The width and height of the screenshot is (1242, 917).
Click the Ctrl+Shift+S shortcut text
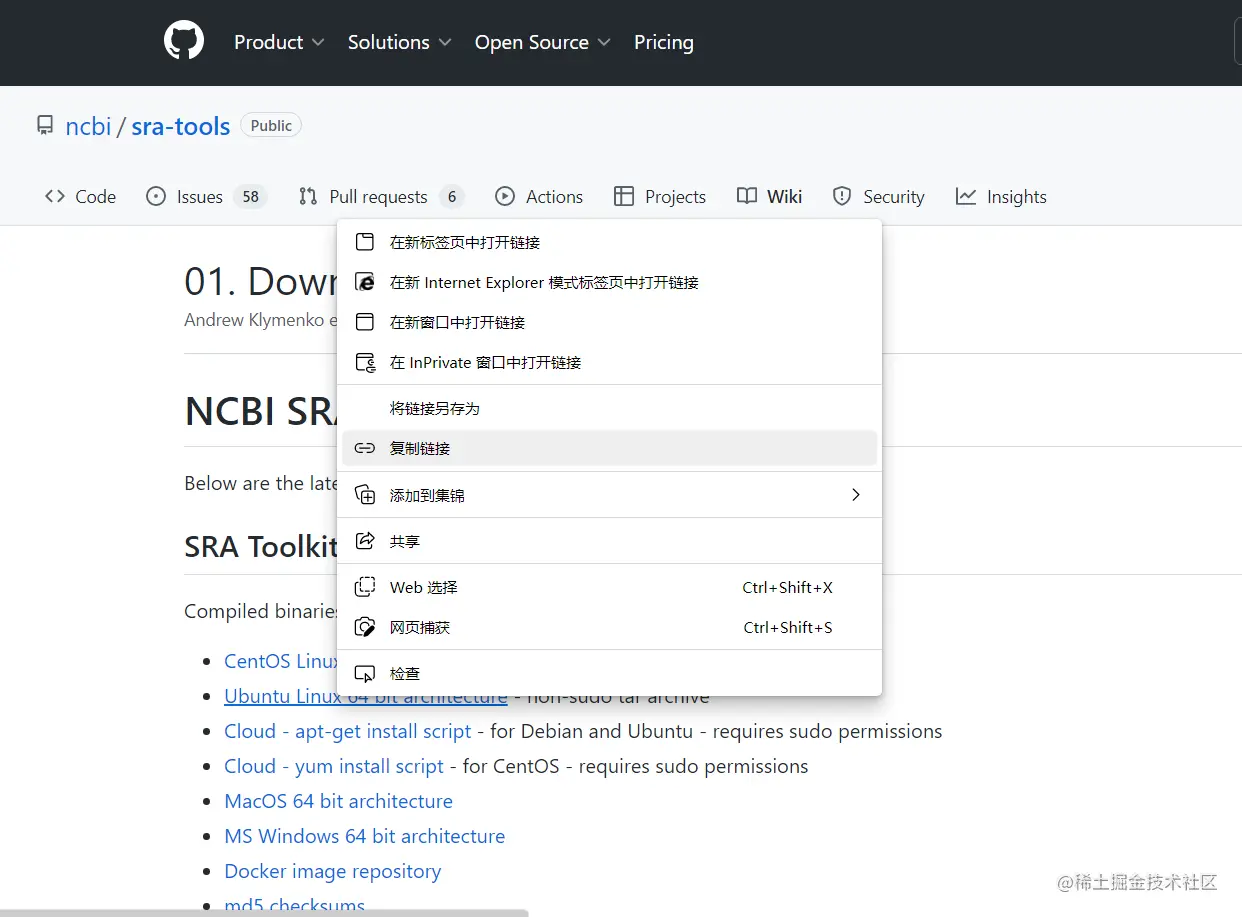coord(787,627)
